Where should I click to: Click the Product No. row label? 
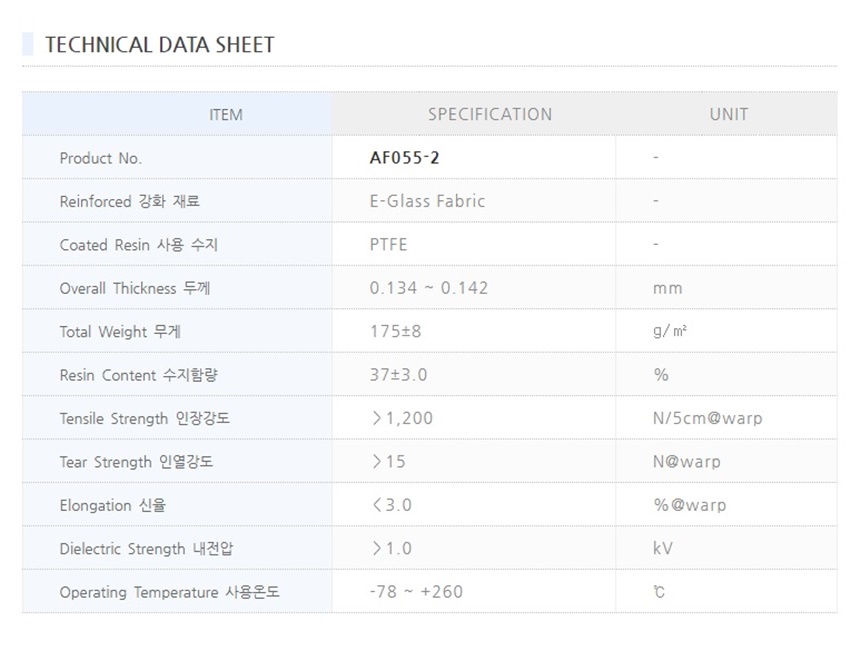click(101, 158)
